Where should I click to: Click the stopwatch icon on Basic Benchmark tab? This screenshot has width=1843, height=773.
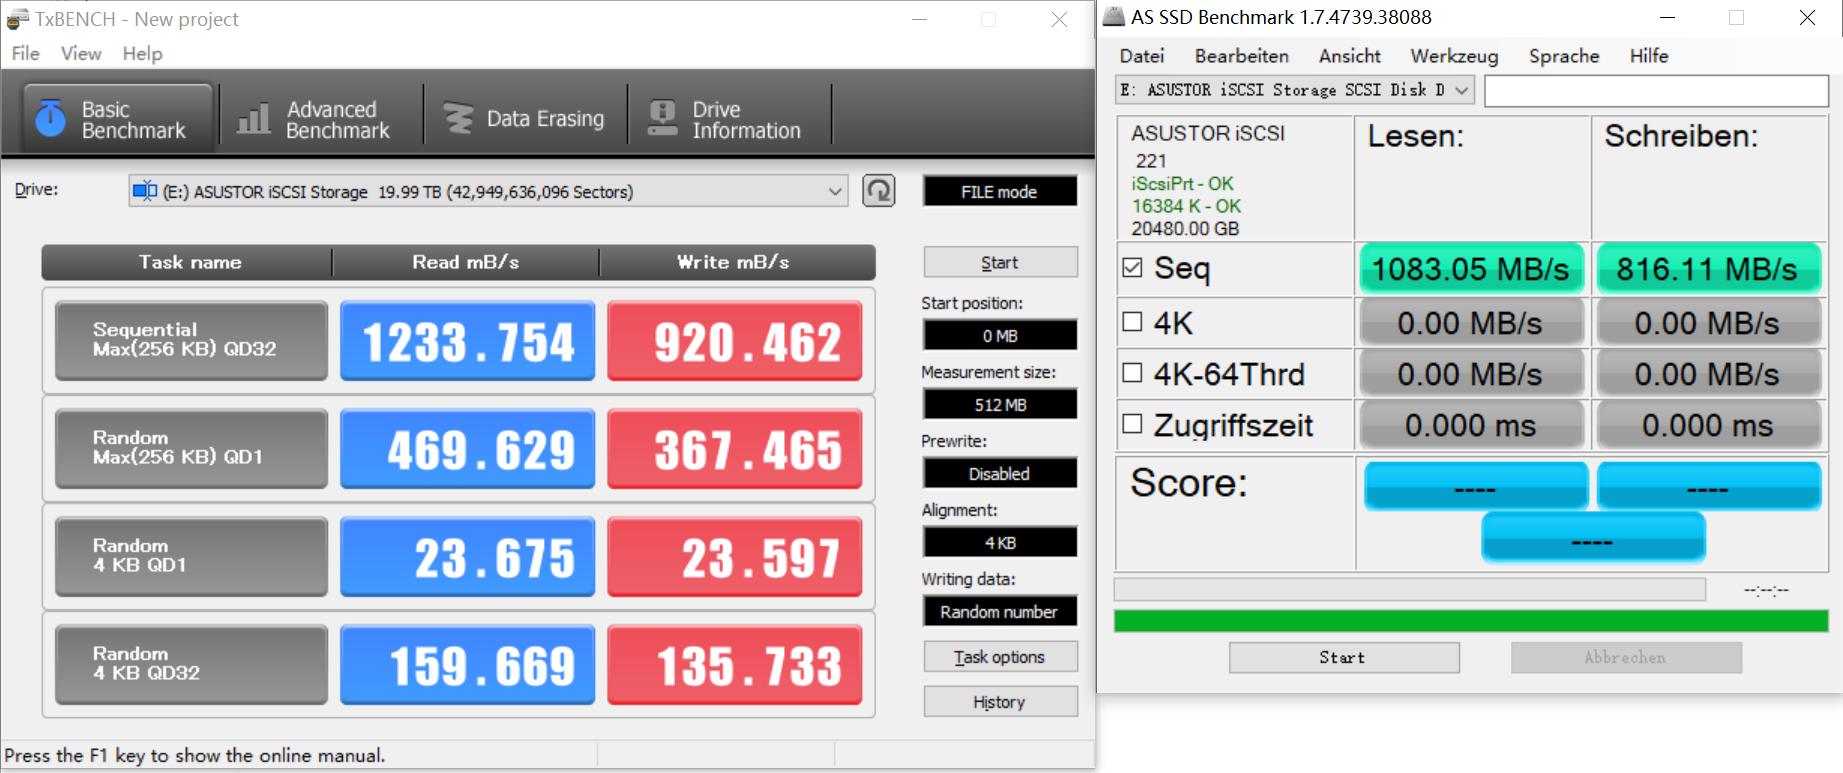click(50, 119)
